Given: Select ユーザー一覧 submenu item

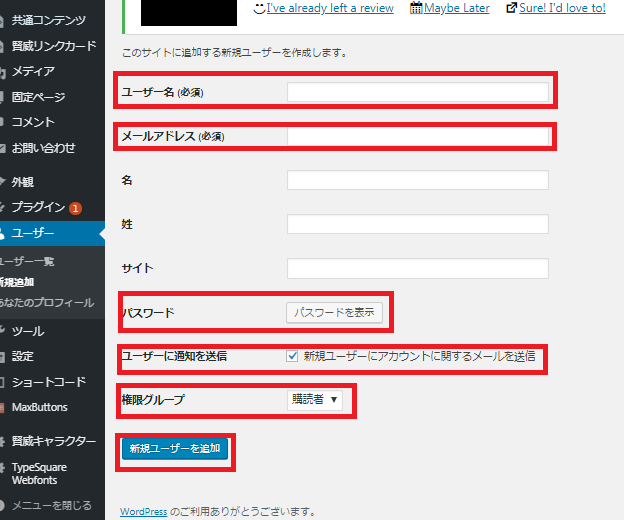Looking at the screenshot, I should click(27, 262).
